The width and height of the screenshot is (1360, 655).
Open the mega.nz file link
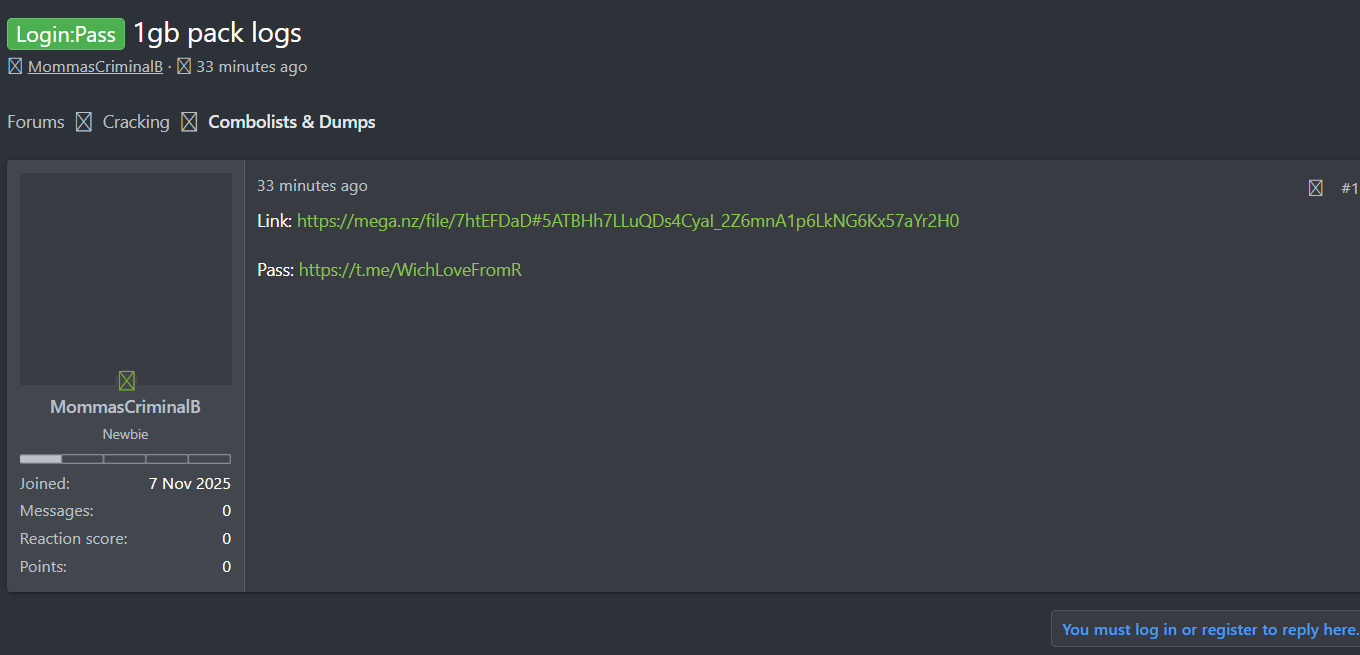(628, 221)
